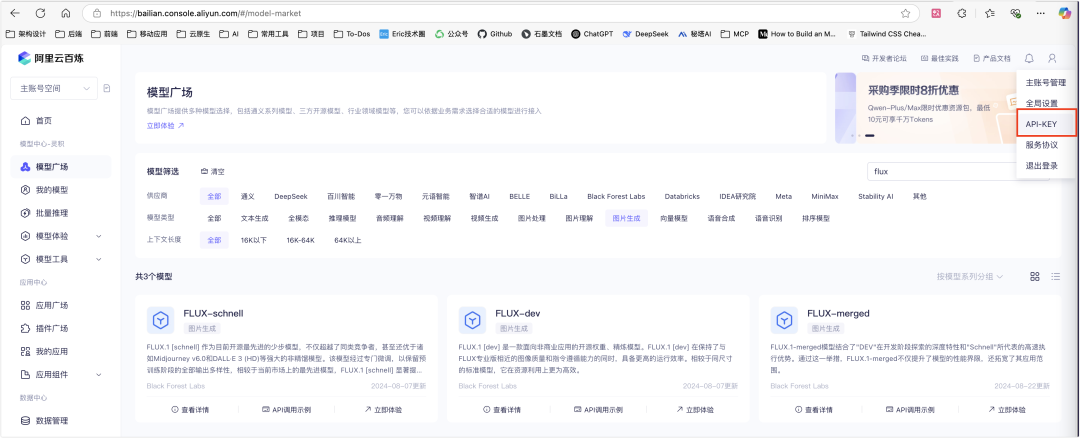Bookmark this page with the star icon
The width and height of the screenshot is (1080, 438).
[906, 13]
